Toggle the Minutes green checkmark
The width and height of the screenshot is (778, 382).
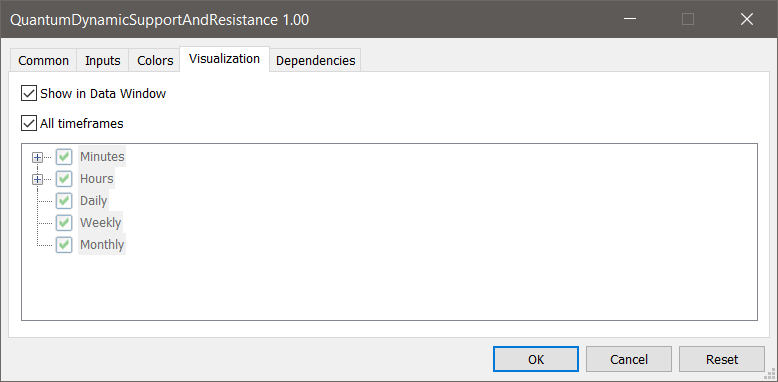click(x=64, y=157)
